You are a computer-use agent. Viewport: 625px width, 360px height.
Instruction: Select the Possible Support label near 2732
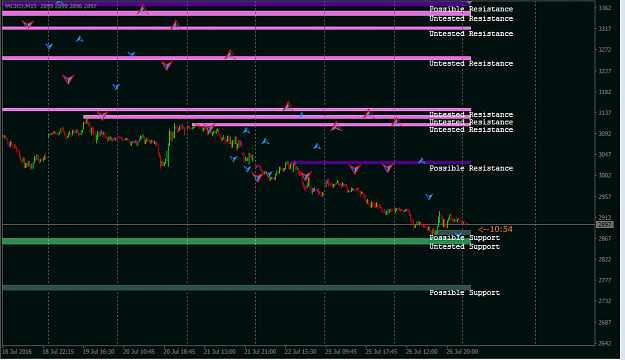(464, 293)
